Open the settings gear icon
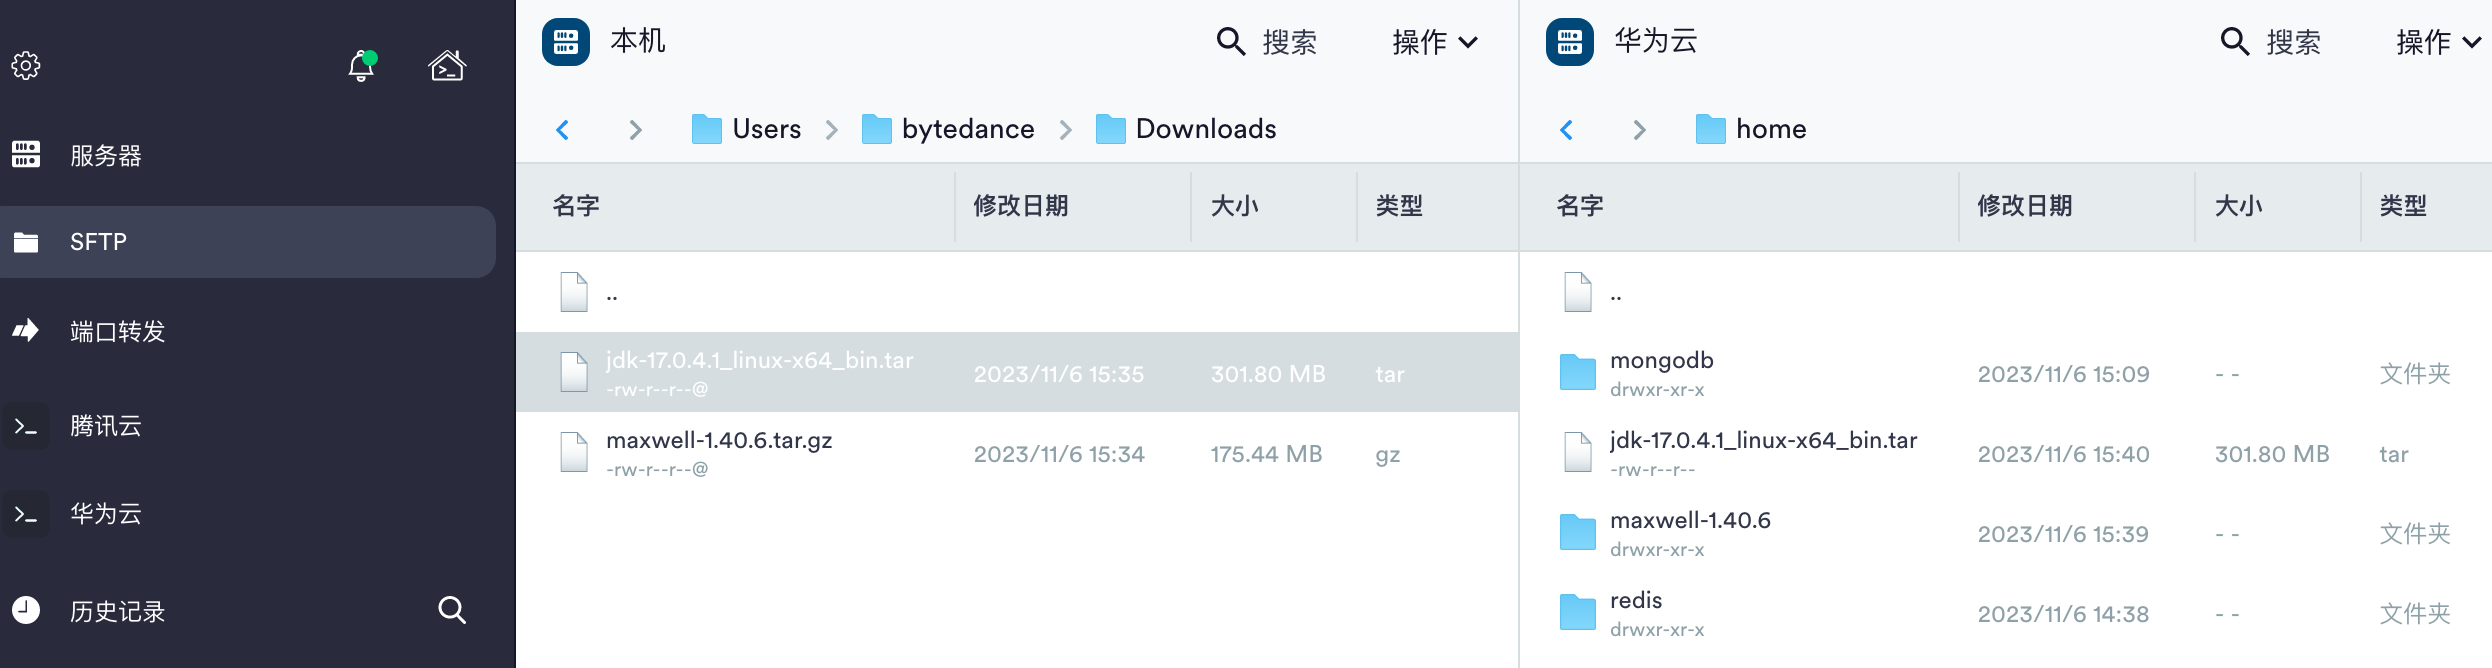This screenshot has width=2492, height=668. pos(26,66)
